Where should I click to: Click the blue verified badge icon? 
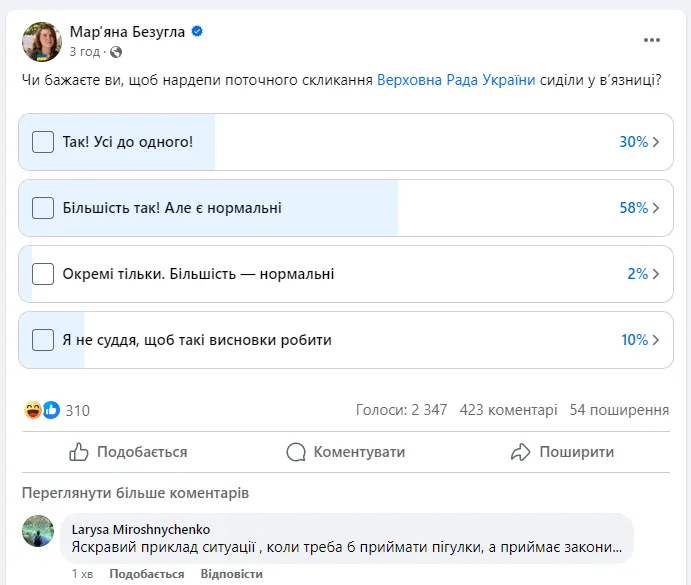[x=198, y=32]
